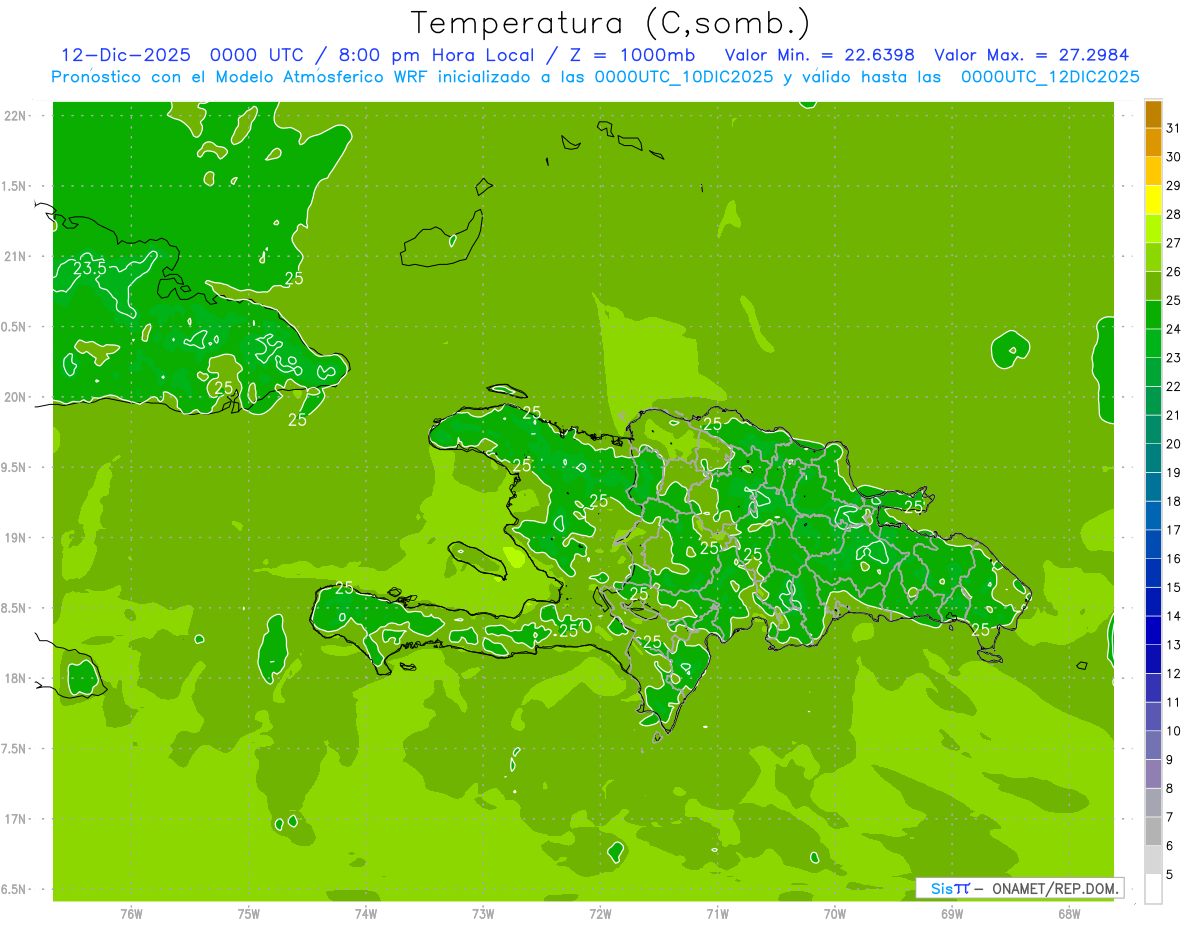Click the white swatch below the 5 label
The image size is (1200, 927).
1153,888
